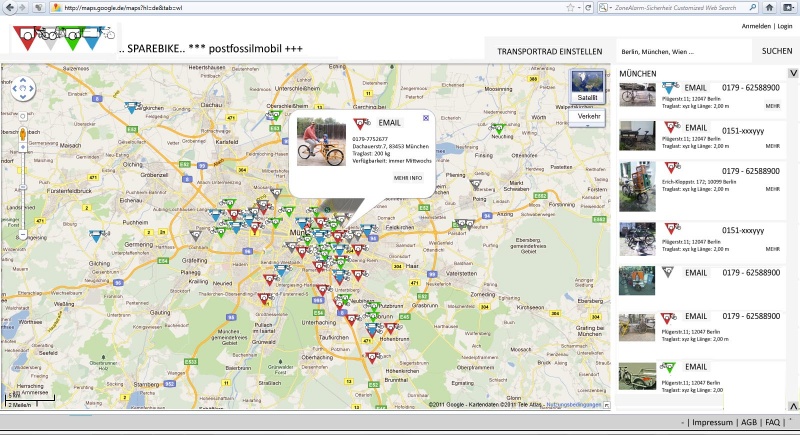Click the SPAREBIKE logo with colored triangles

coord(60,39)
